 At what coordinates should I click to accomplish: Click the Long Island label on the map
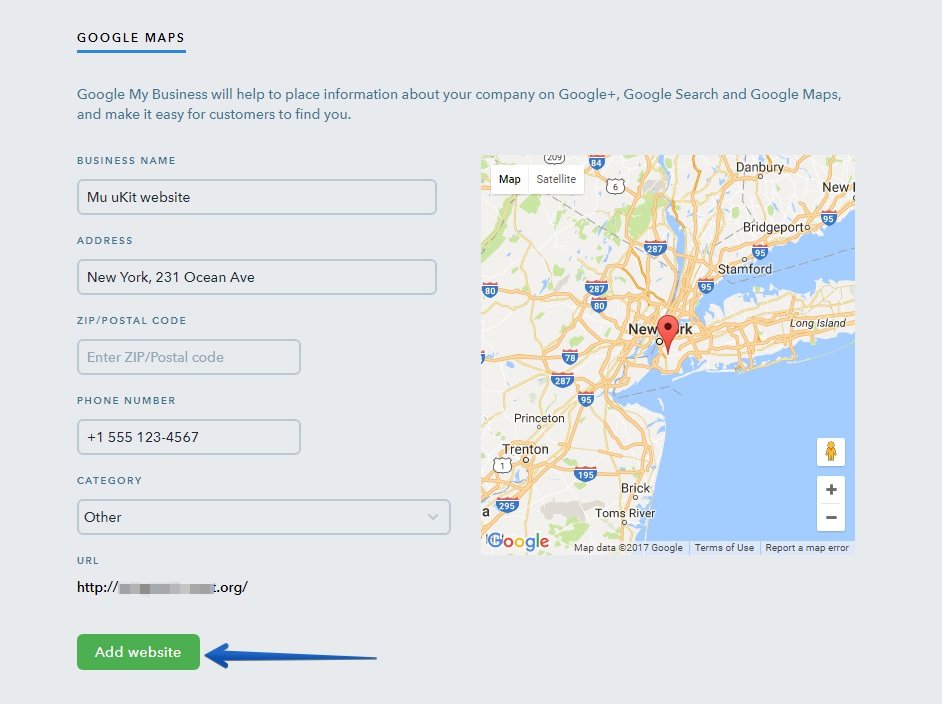coord(818,323)
